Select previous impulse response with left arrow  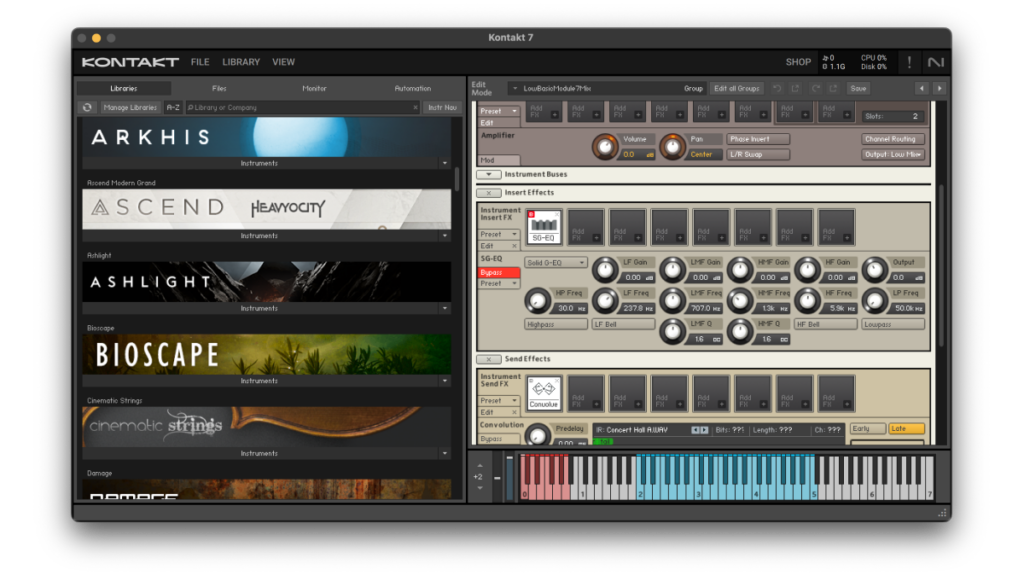pos(696,430)
